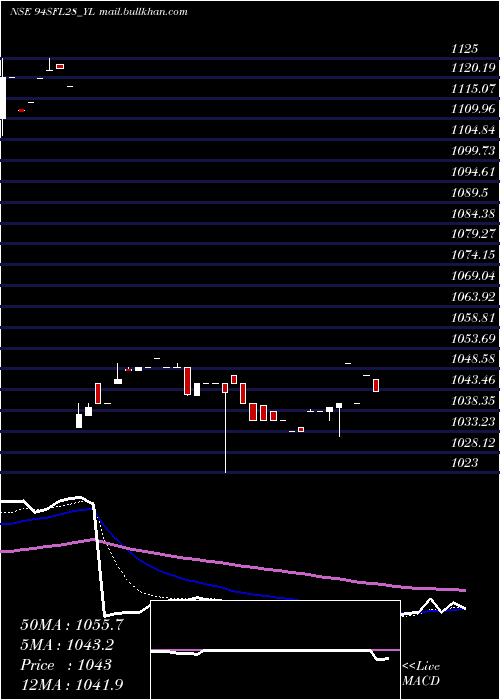Select the 1115.07 price level label
Screen dimensions: 500x700
tap(473, 88)
